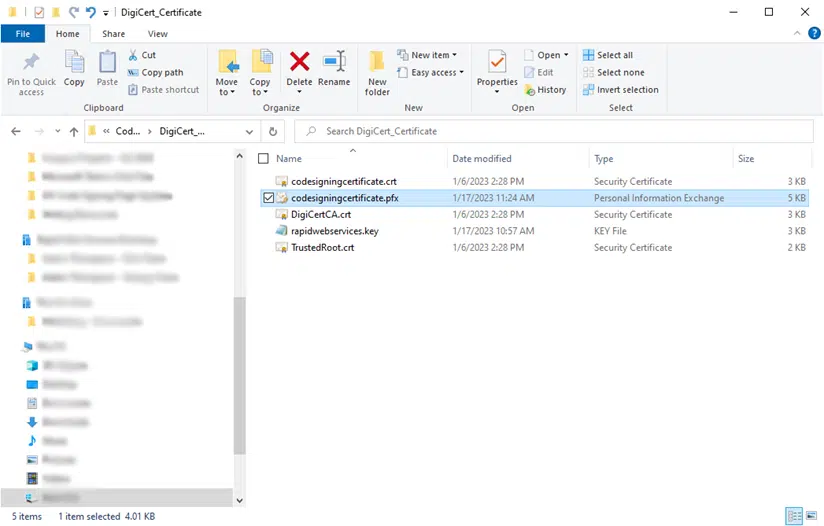
Task: Click the Cod... breadcrumb in address bar
Action: tap(128, 131)
